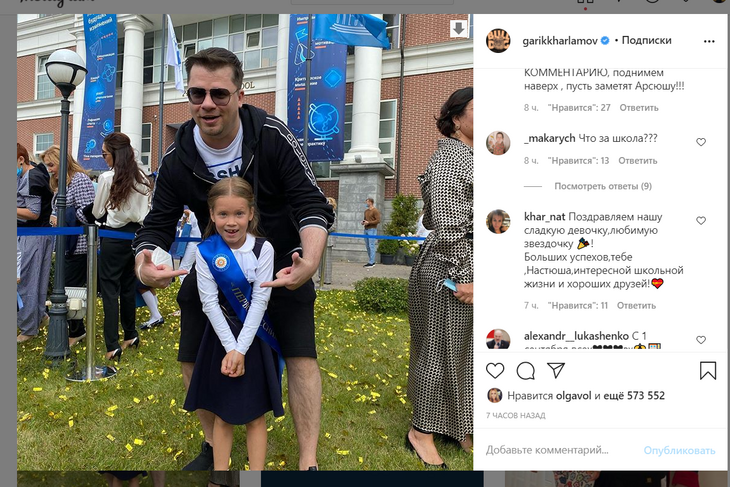Click the "Опубликовать" post button

pyautogui.click(x=679, y=450)
